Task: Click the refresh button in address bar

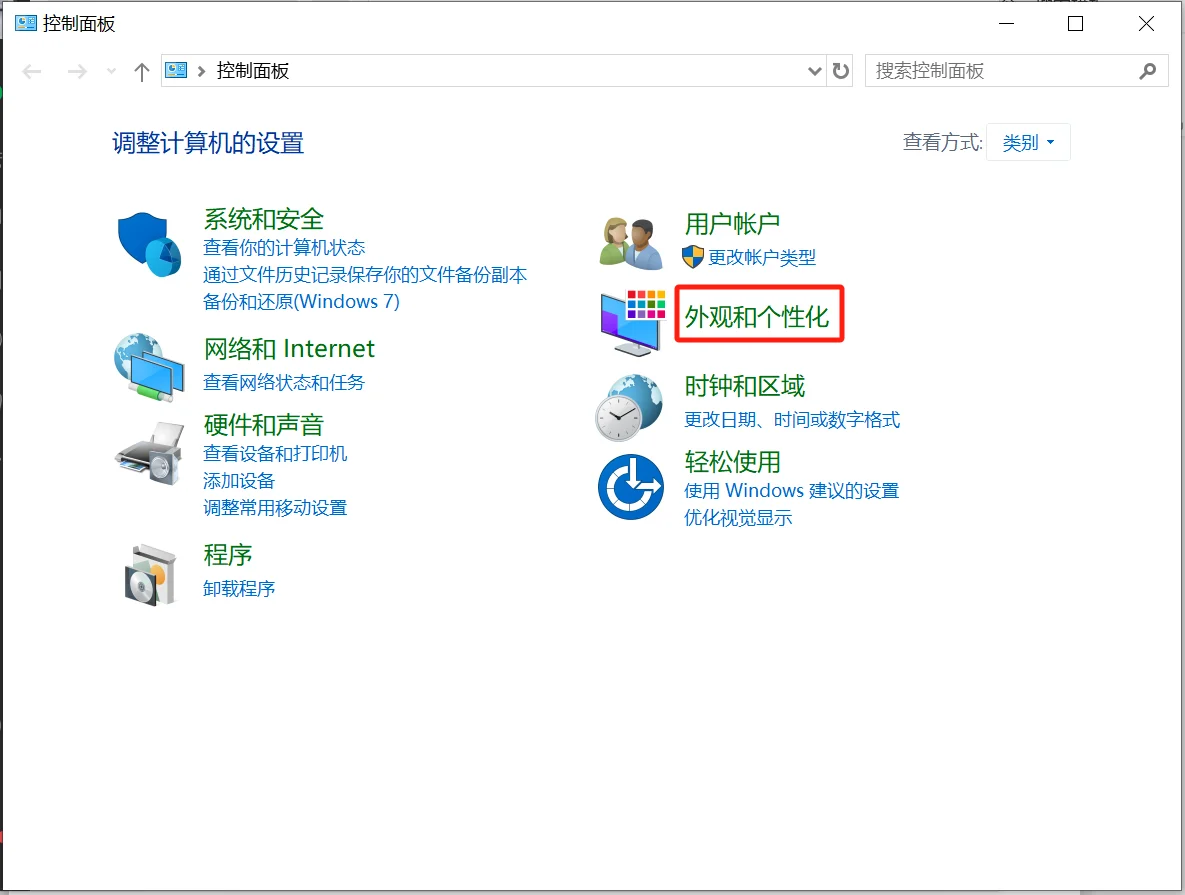Action: pyautogui.click(x=840, y=70)
